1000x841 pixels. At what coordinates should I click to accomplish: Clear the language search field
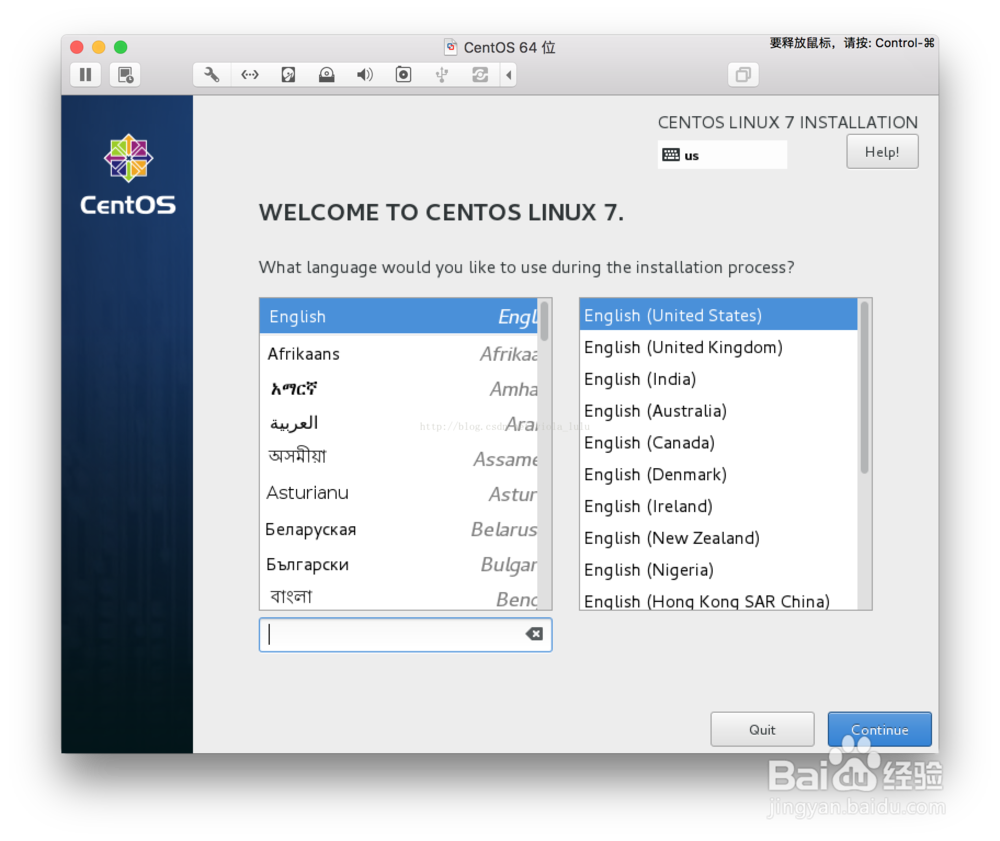tap(534, 634)
